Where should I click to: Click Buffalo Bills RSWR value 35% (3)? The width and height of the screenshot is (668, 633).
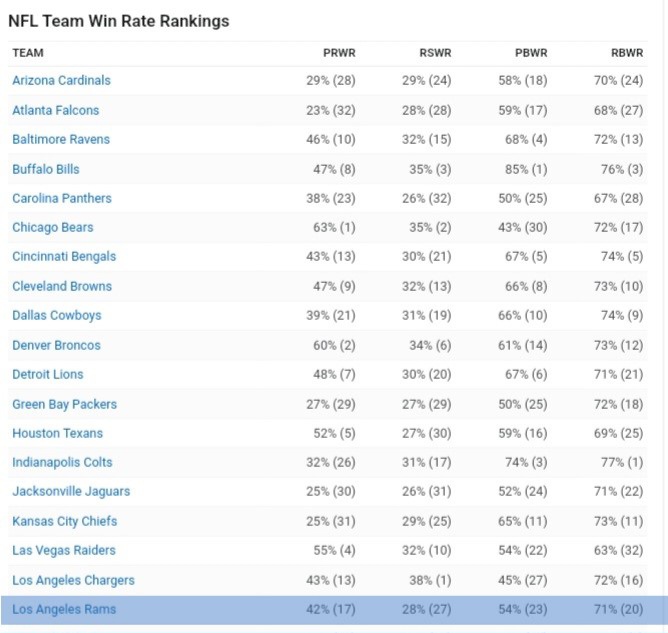(430, 169)
